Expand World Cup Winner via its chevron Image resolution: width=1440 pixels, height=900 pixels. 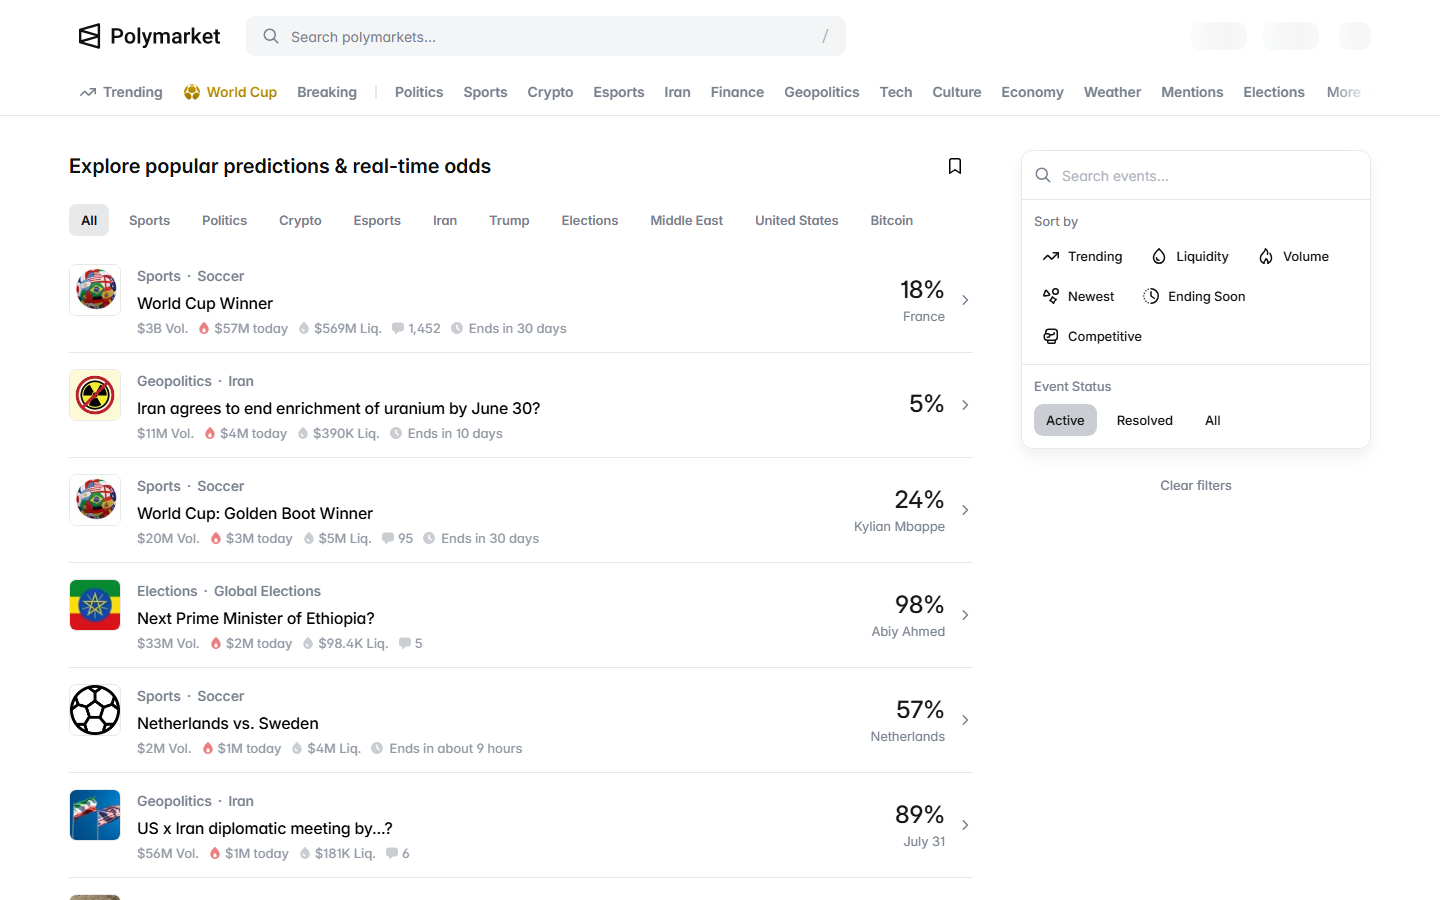click(965, 300)
